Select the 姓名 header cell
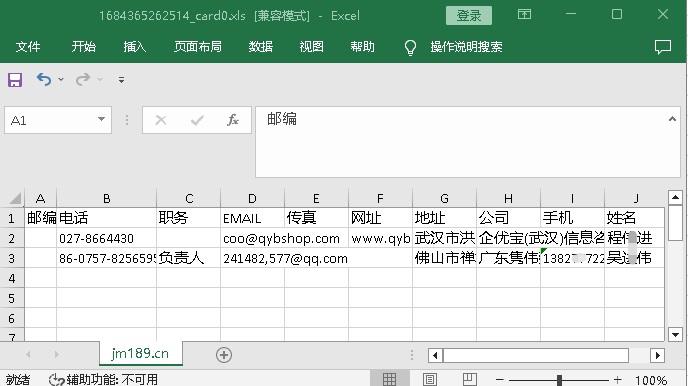The width and height of the screenshot is (688, 386). click(x=634, y=218)
